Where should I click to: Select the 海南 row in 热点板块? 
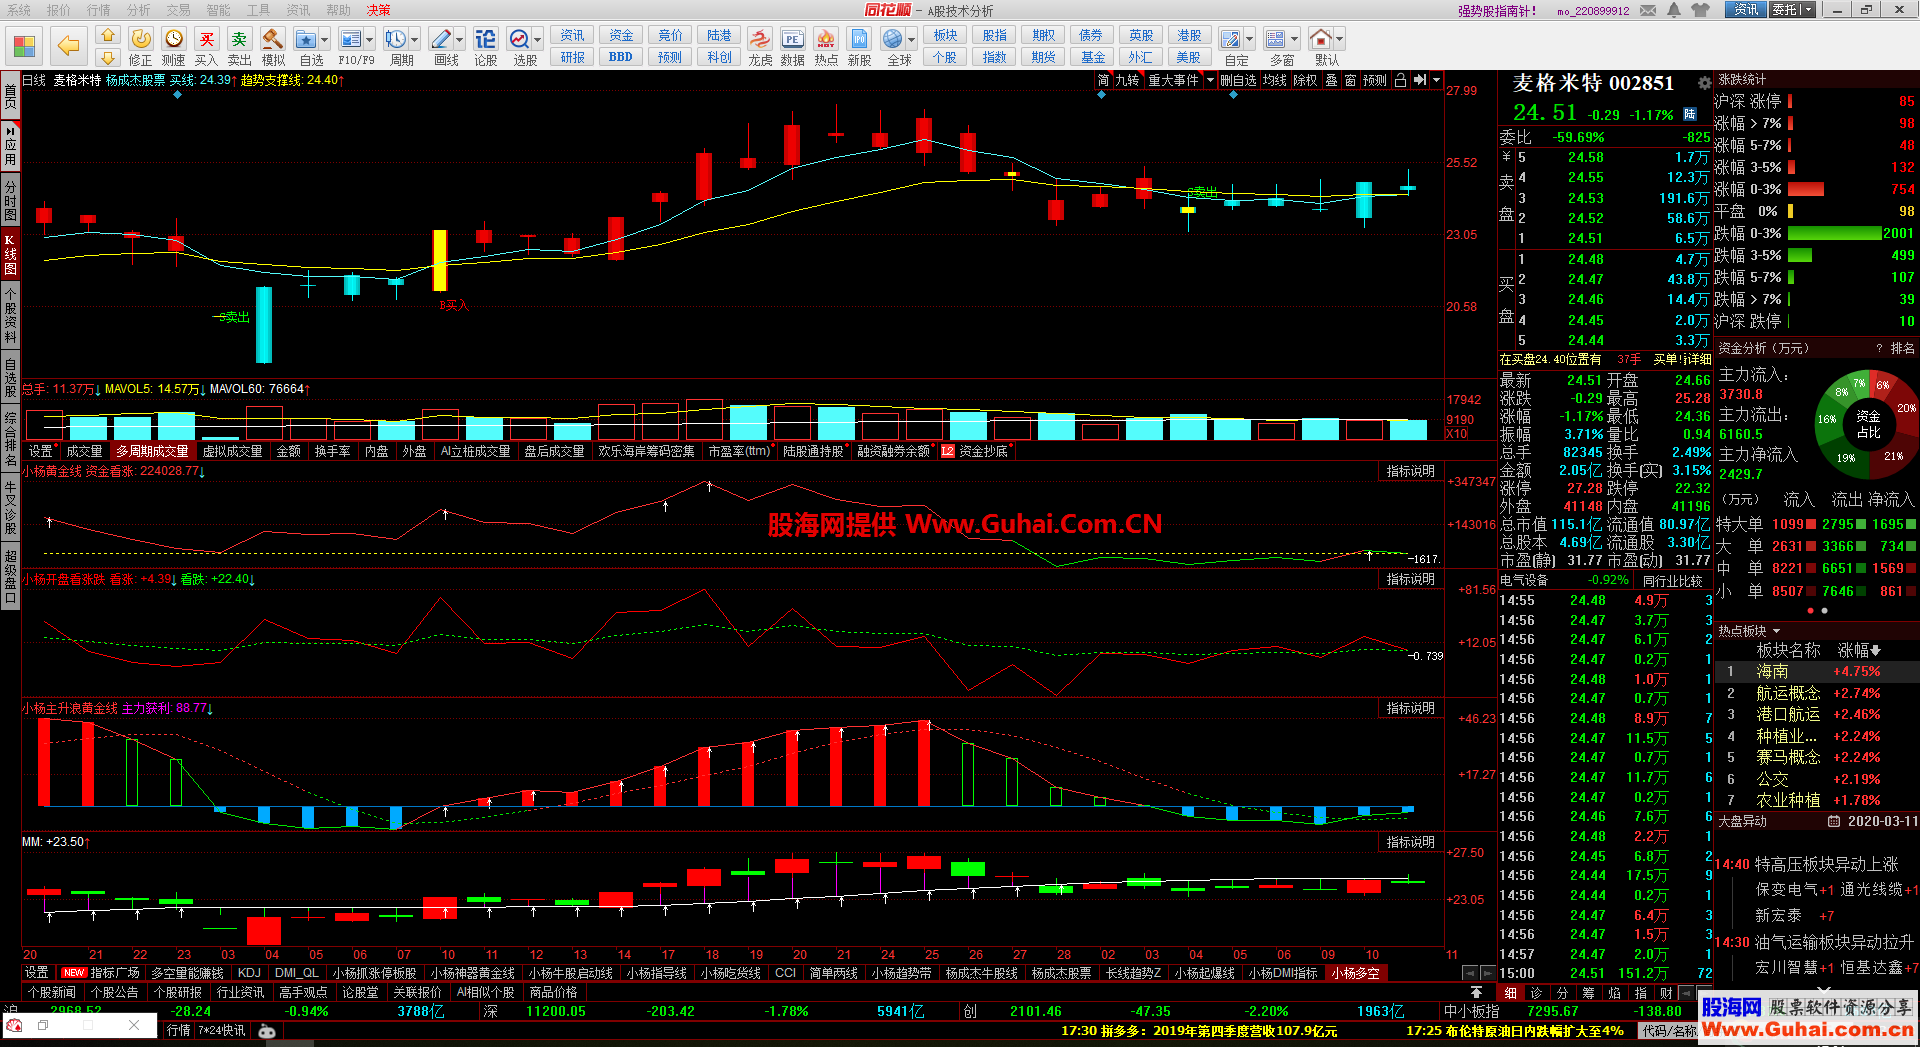[x=1817, y=672]
